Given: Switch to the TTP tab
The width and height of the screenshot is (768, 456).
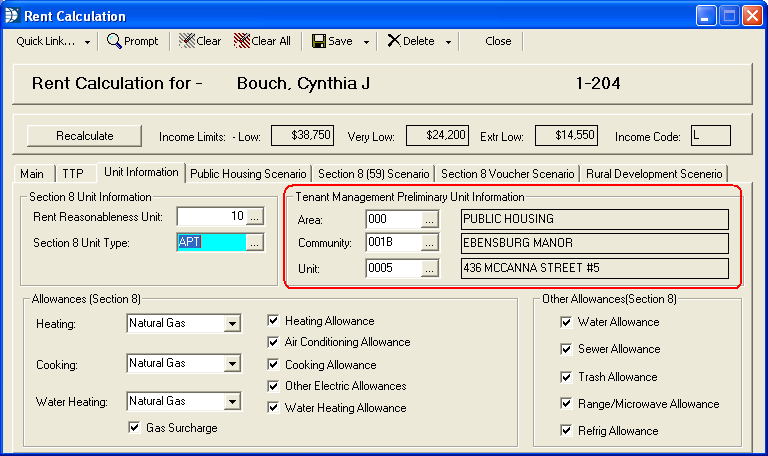Looking at the screenshot, I should point(71,173).
